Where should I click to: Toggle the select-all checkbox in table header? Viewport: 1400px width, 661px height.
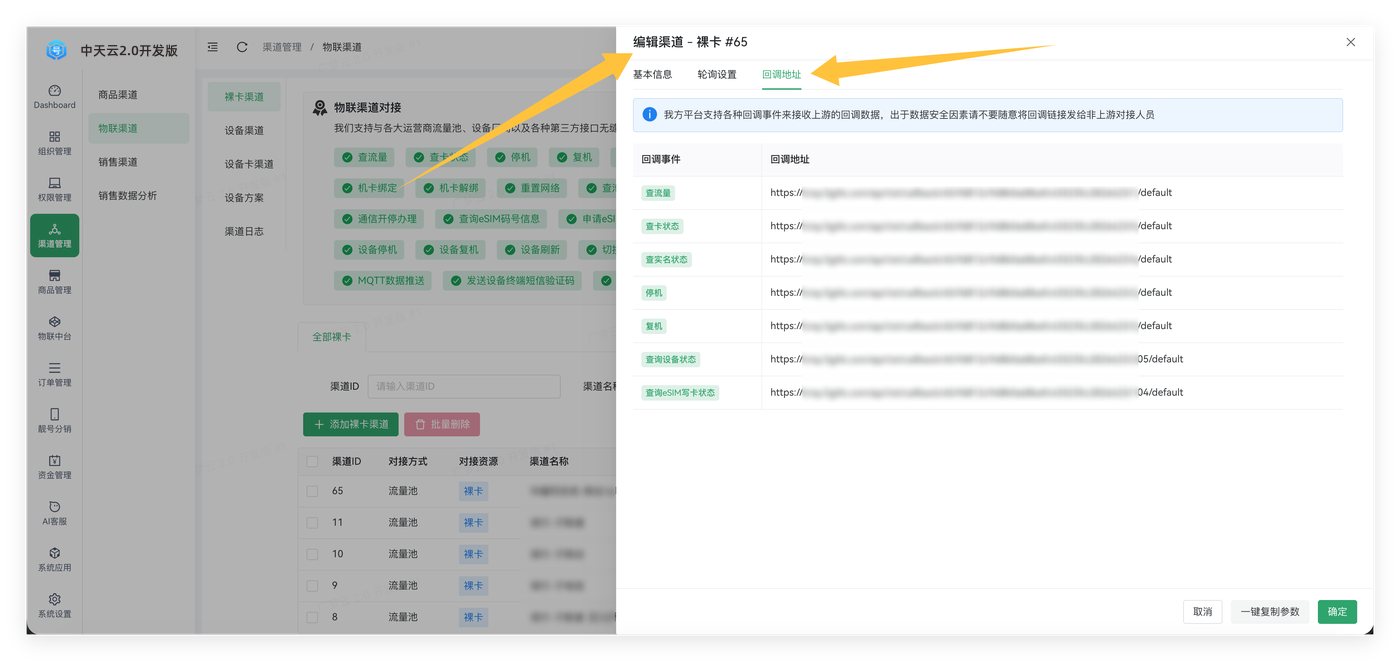click(312, 462)
